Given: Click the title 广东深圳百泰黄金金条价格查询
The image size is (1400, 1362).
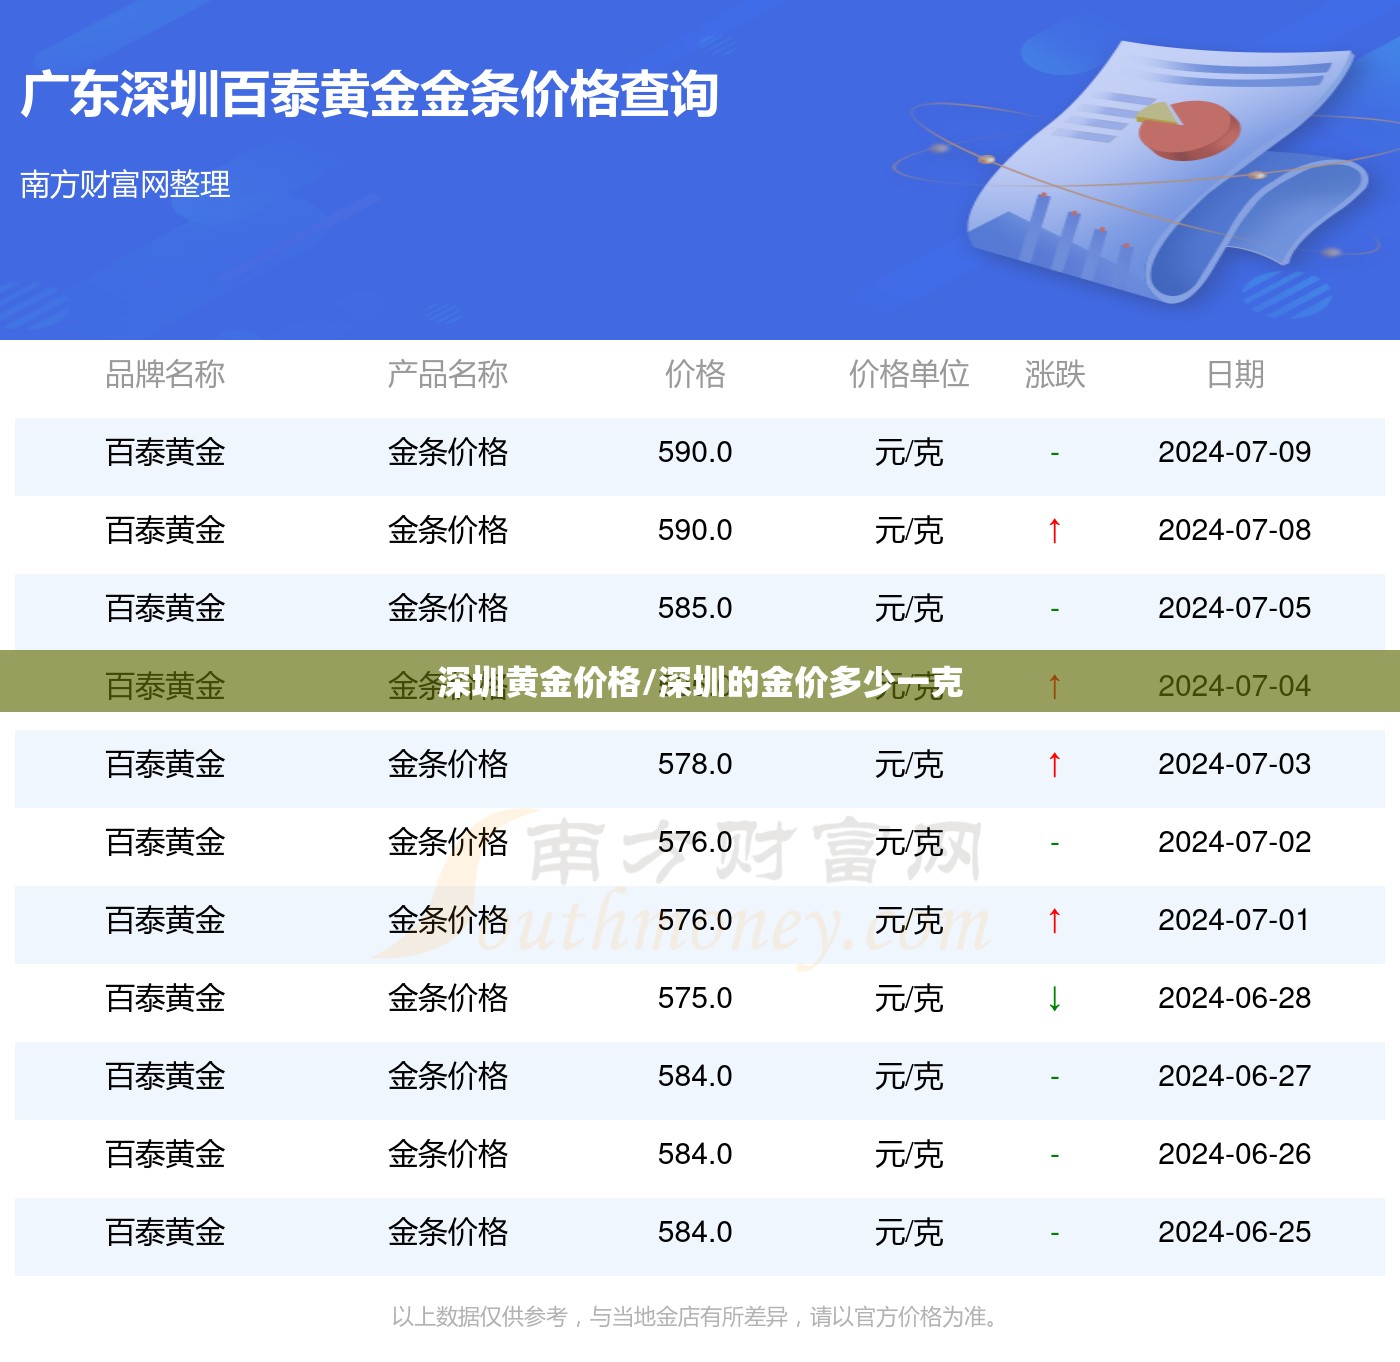Looking at the screenshot, I should pos(369,95).
